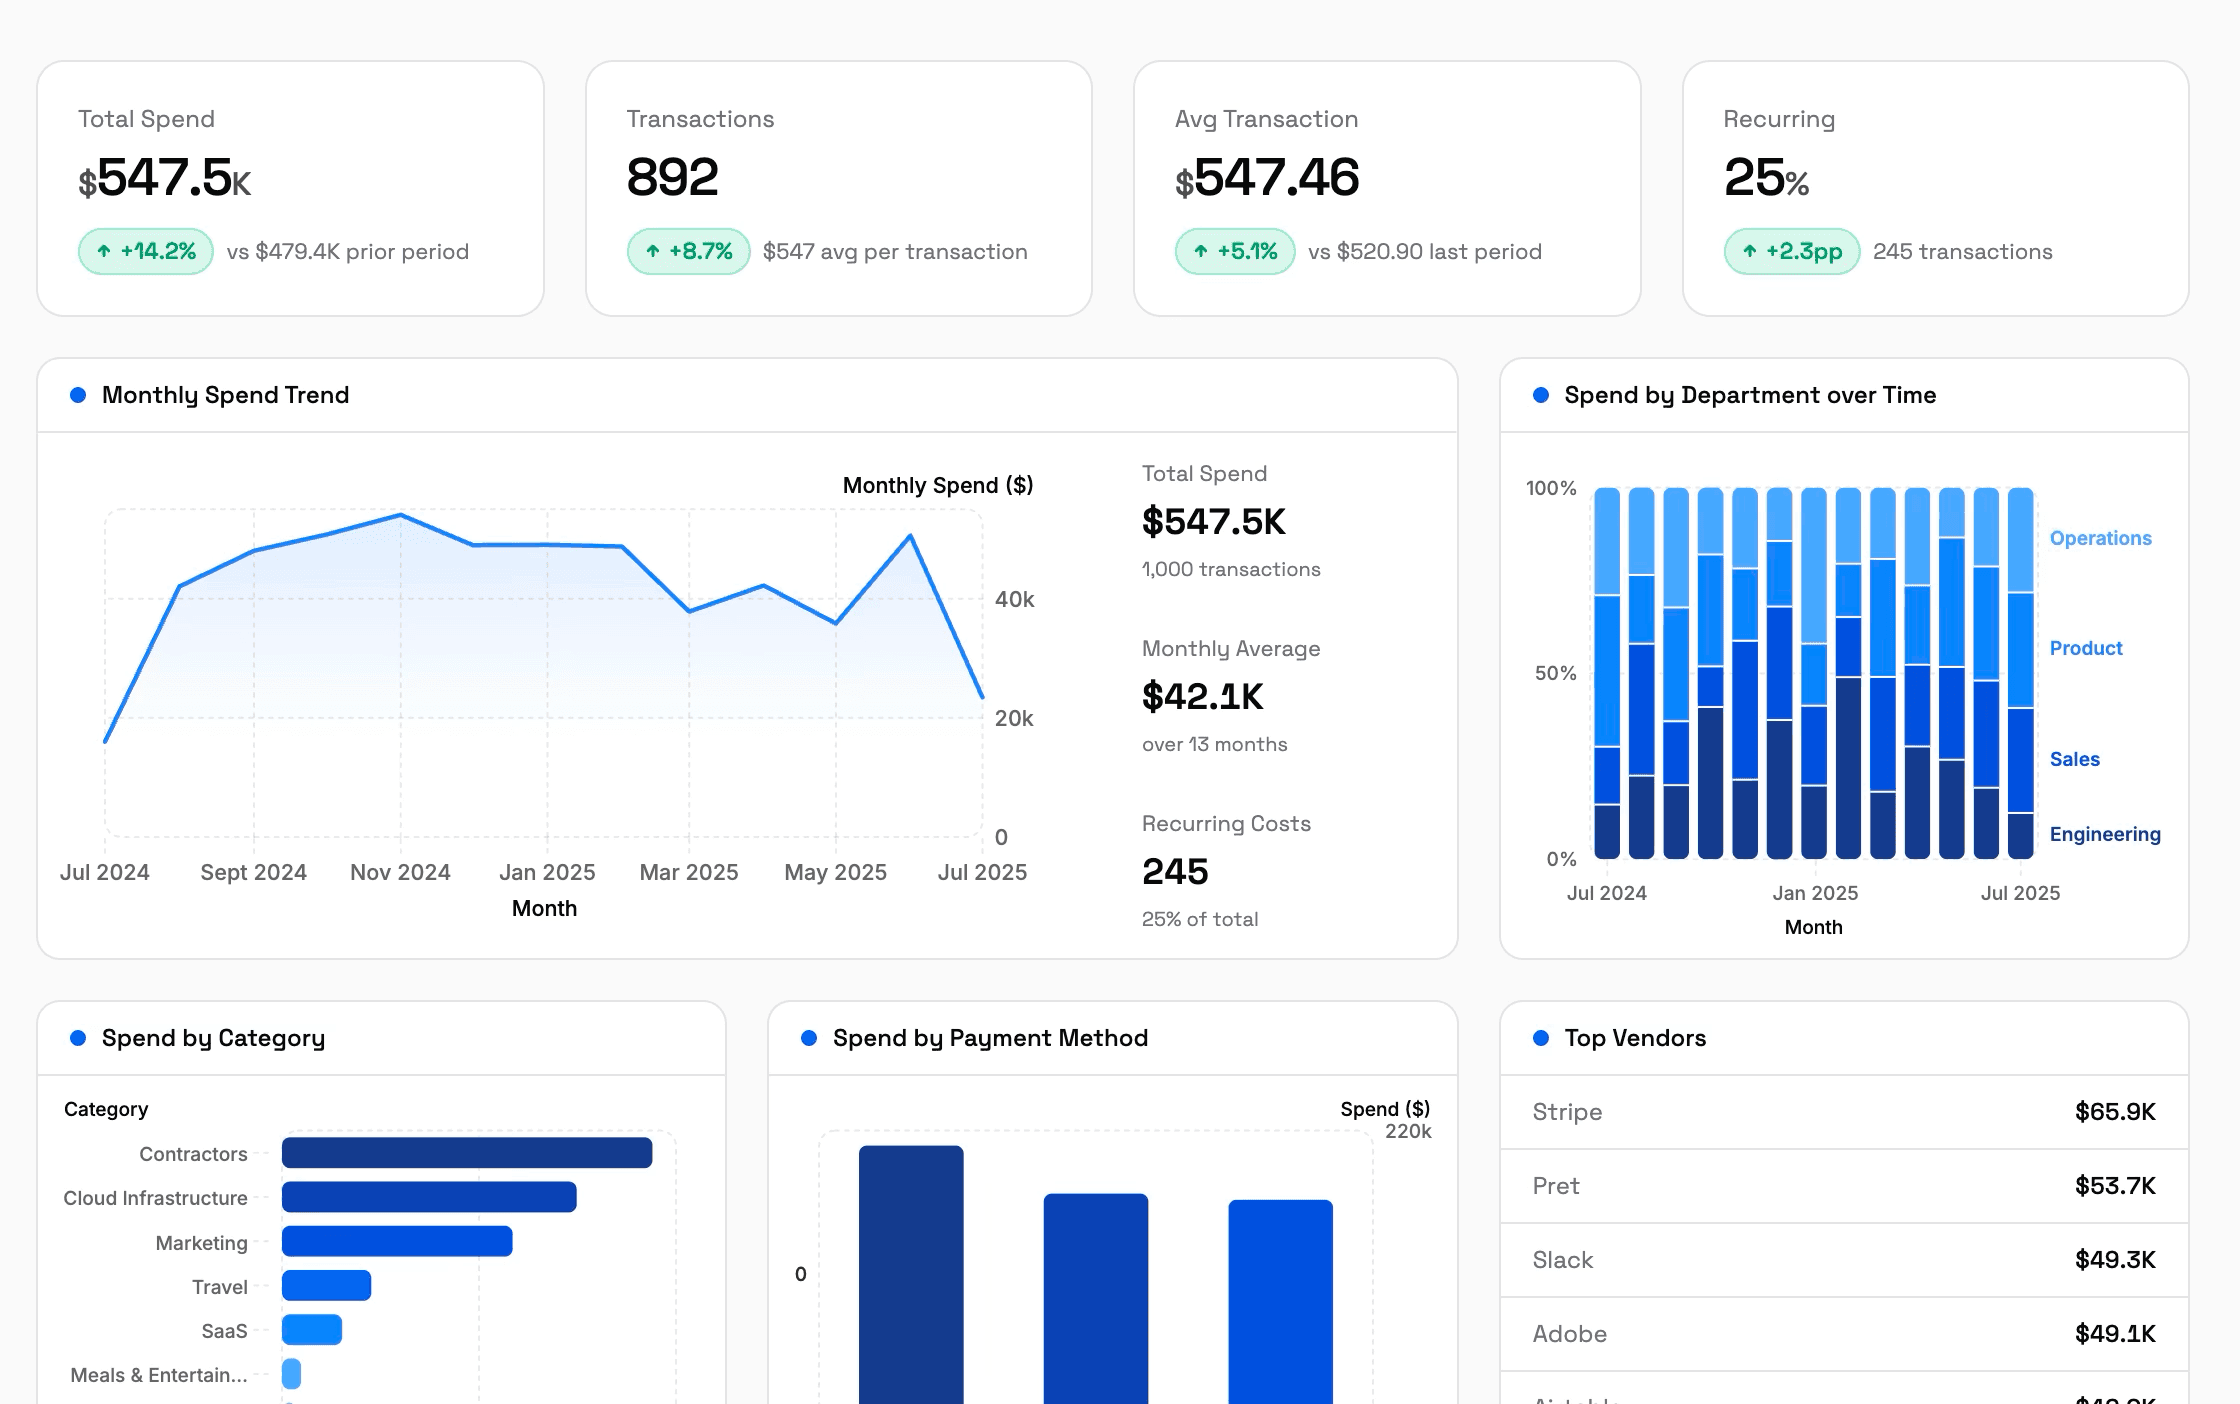Click the Jul 2025 stacked department bar
Screen dimensions: 2240x1404
(2021, 673)
